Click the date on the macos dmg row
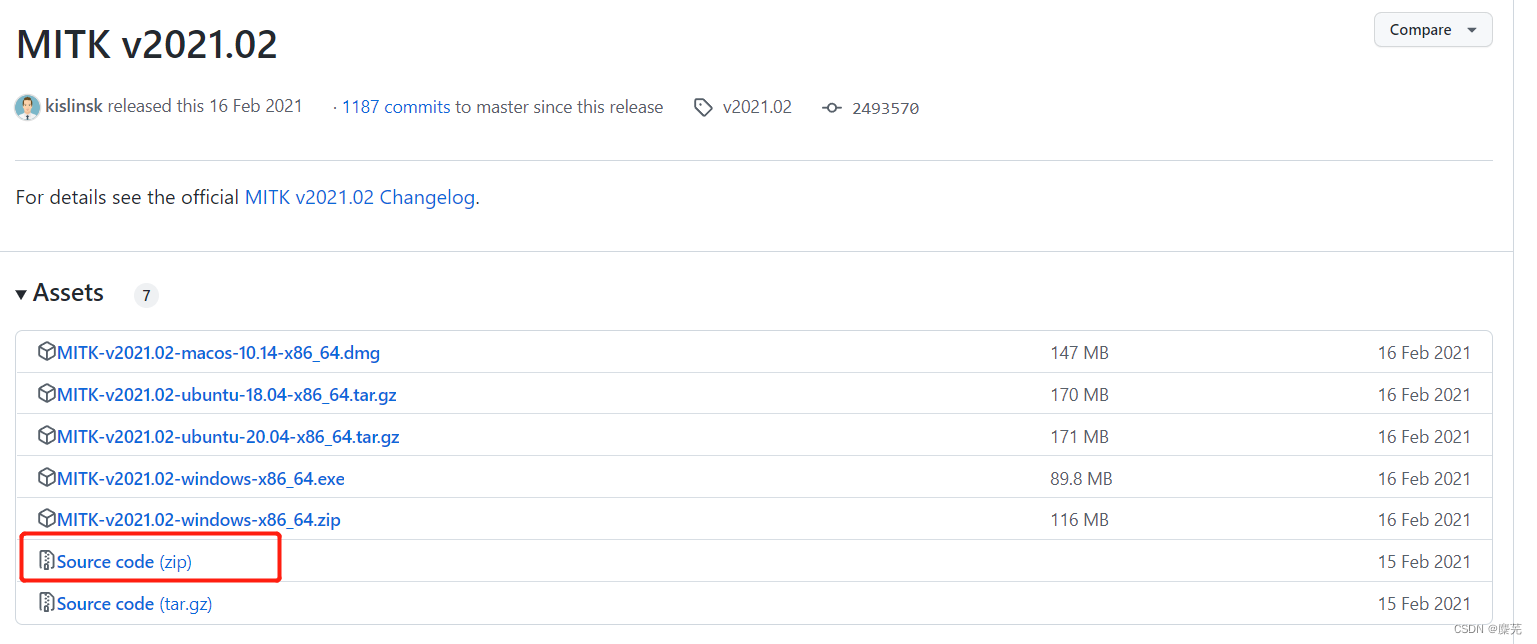The height and width of the screenshot is (644, 1537). (1424, 353)
